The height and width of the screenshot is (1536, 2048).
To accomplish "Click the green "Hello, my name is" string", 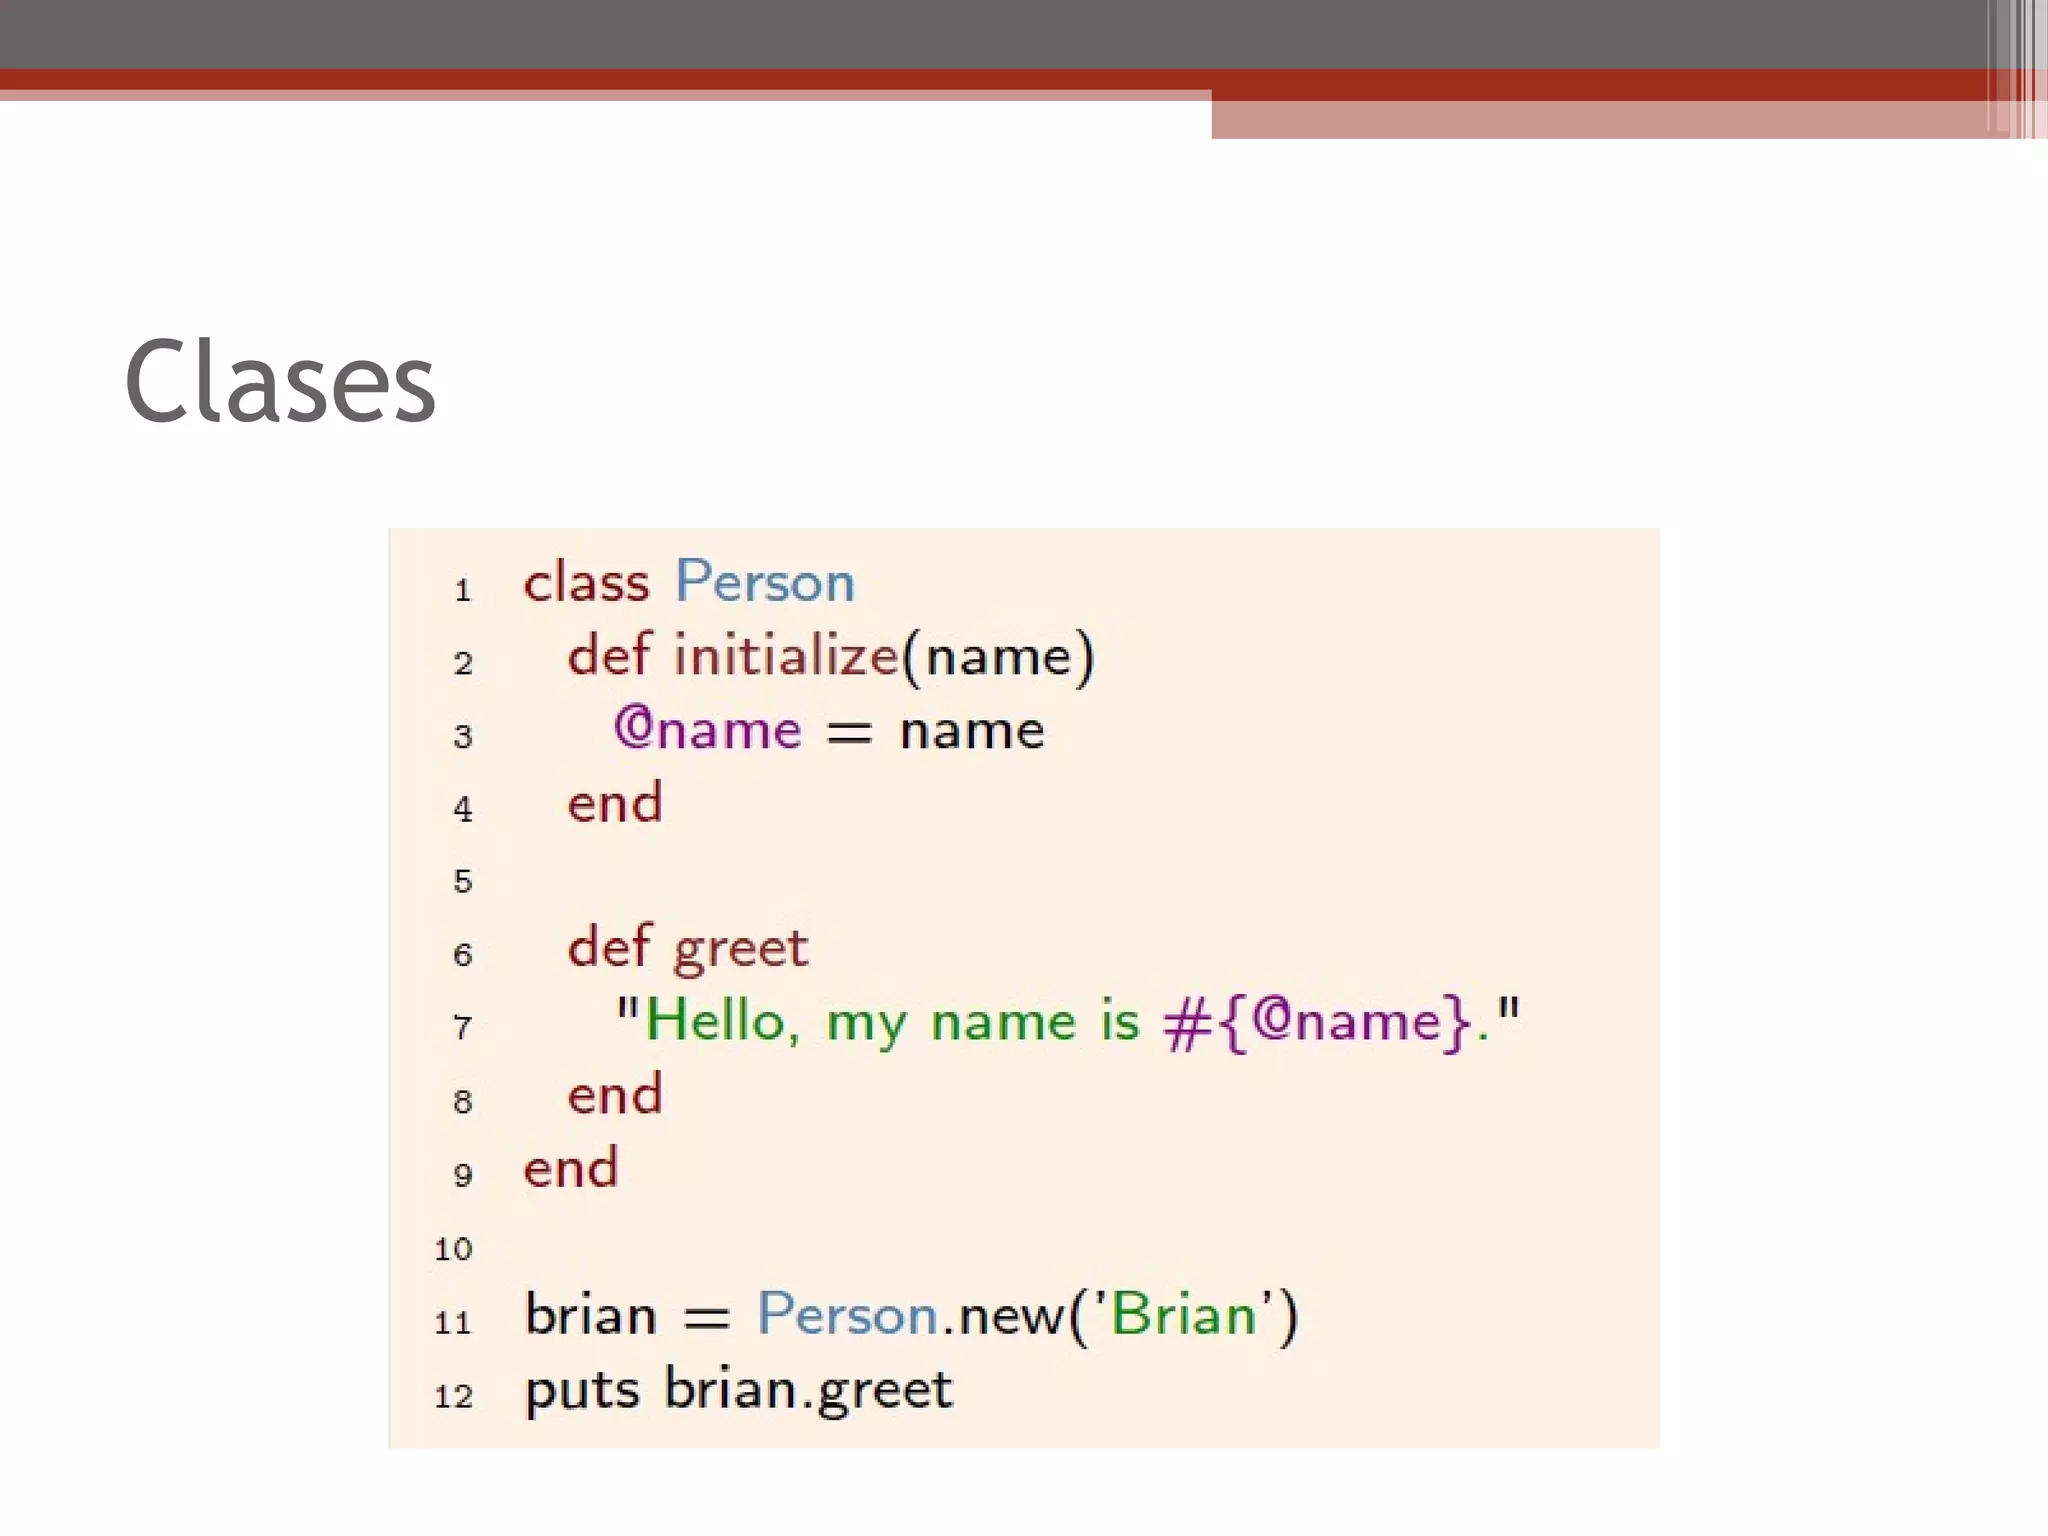I will pyautogui.click(x=892, y=1022).
